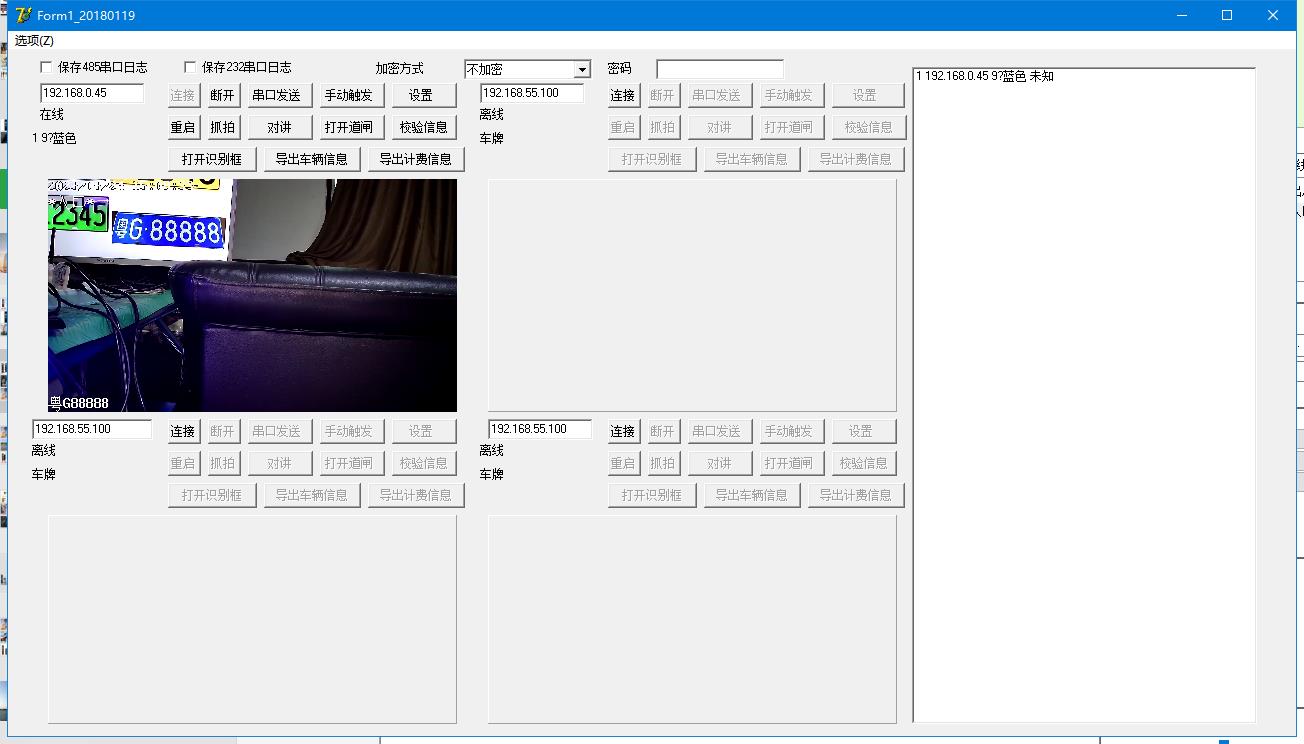The image size is (1304, 744).
Task: Enable the 保存485串口日志 checkbox
Action: point(46,67)
